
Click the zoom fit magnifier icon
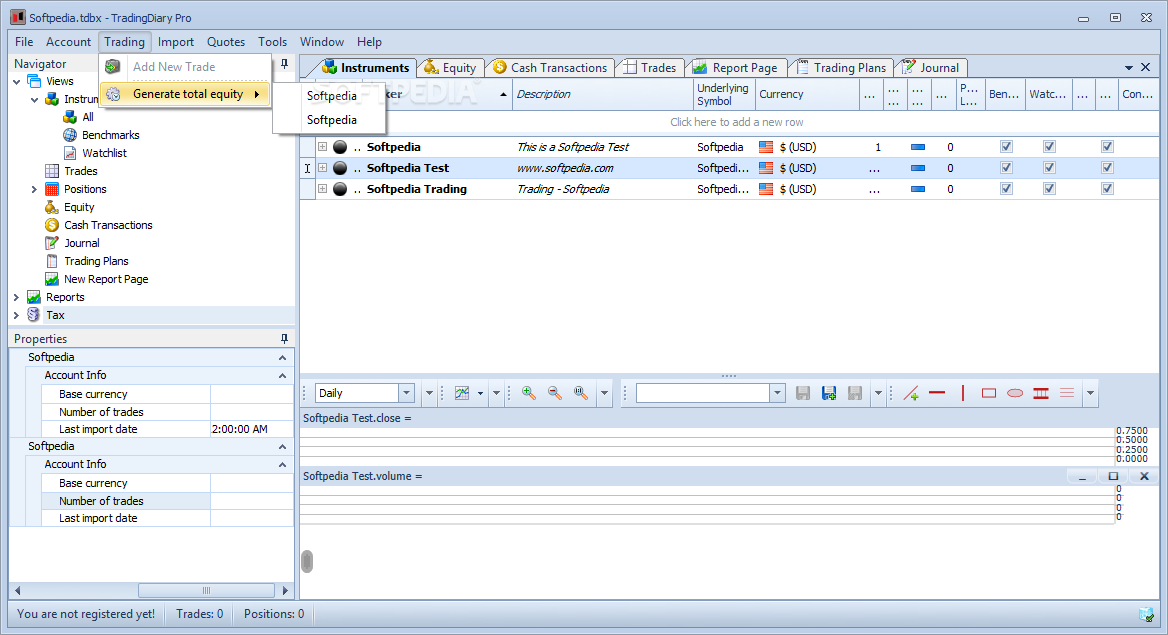[x=581, y=393]
